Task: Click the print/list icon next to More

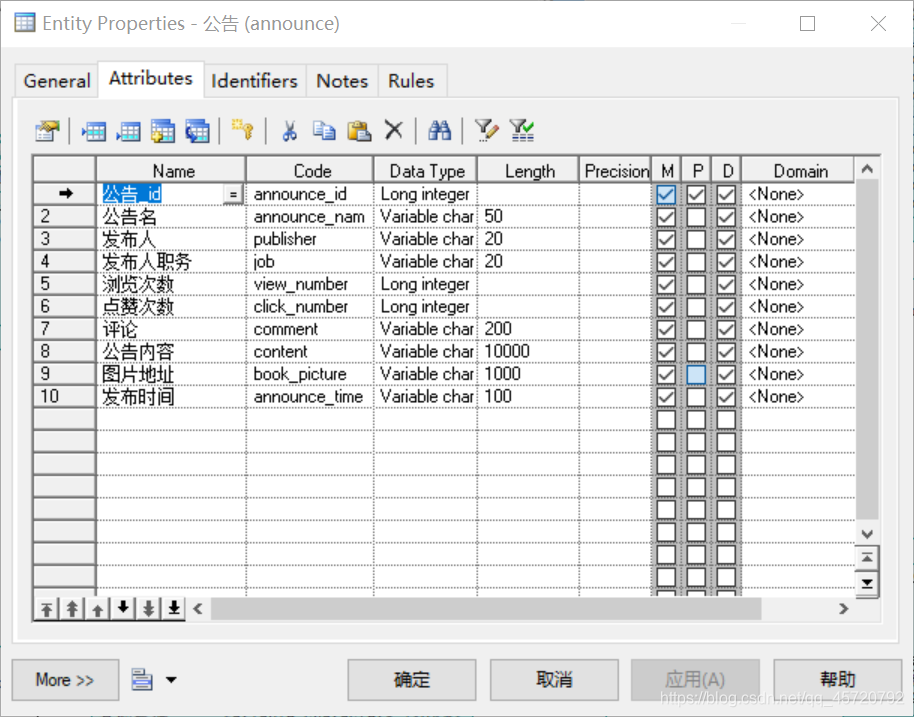Action: pos(142,680)
